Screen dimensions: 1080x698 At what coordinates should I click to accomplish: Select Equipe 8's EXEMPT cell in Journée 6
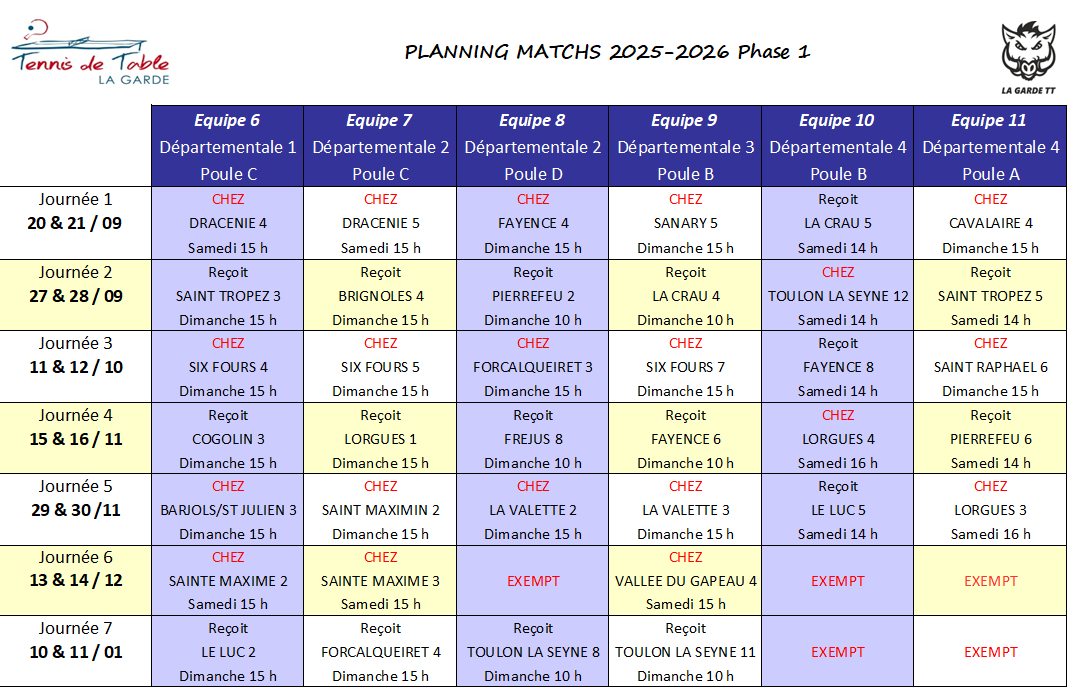pos(533,581)
